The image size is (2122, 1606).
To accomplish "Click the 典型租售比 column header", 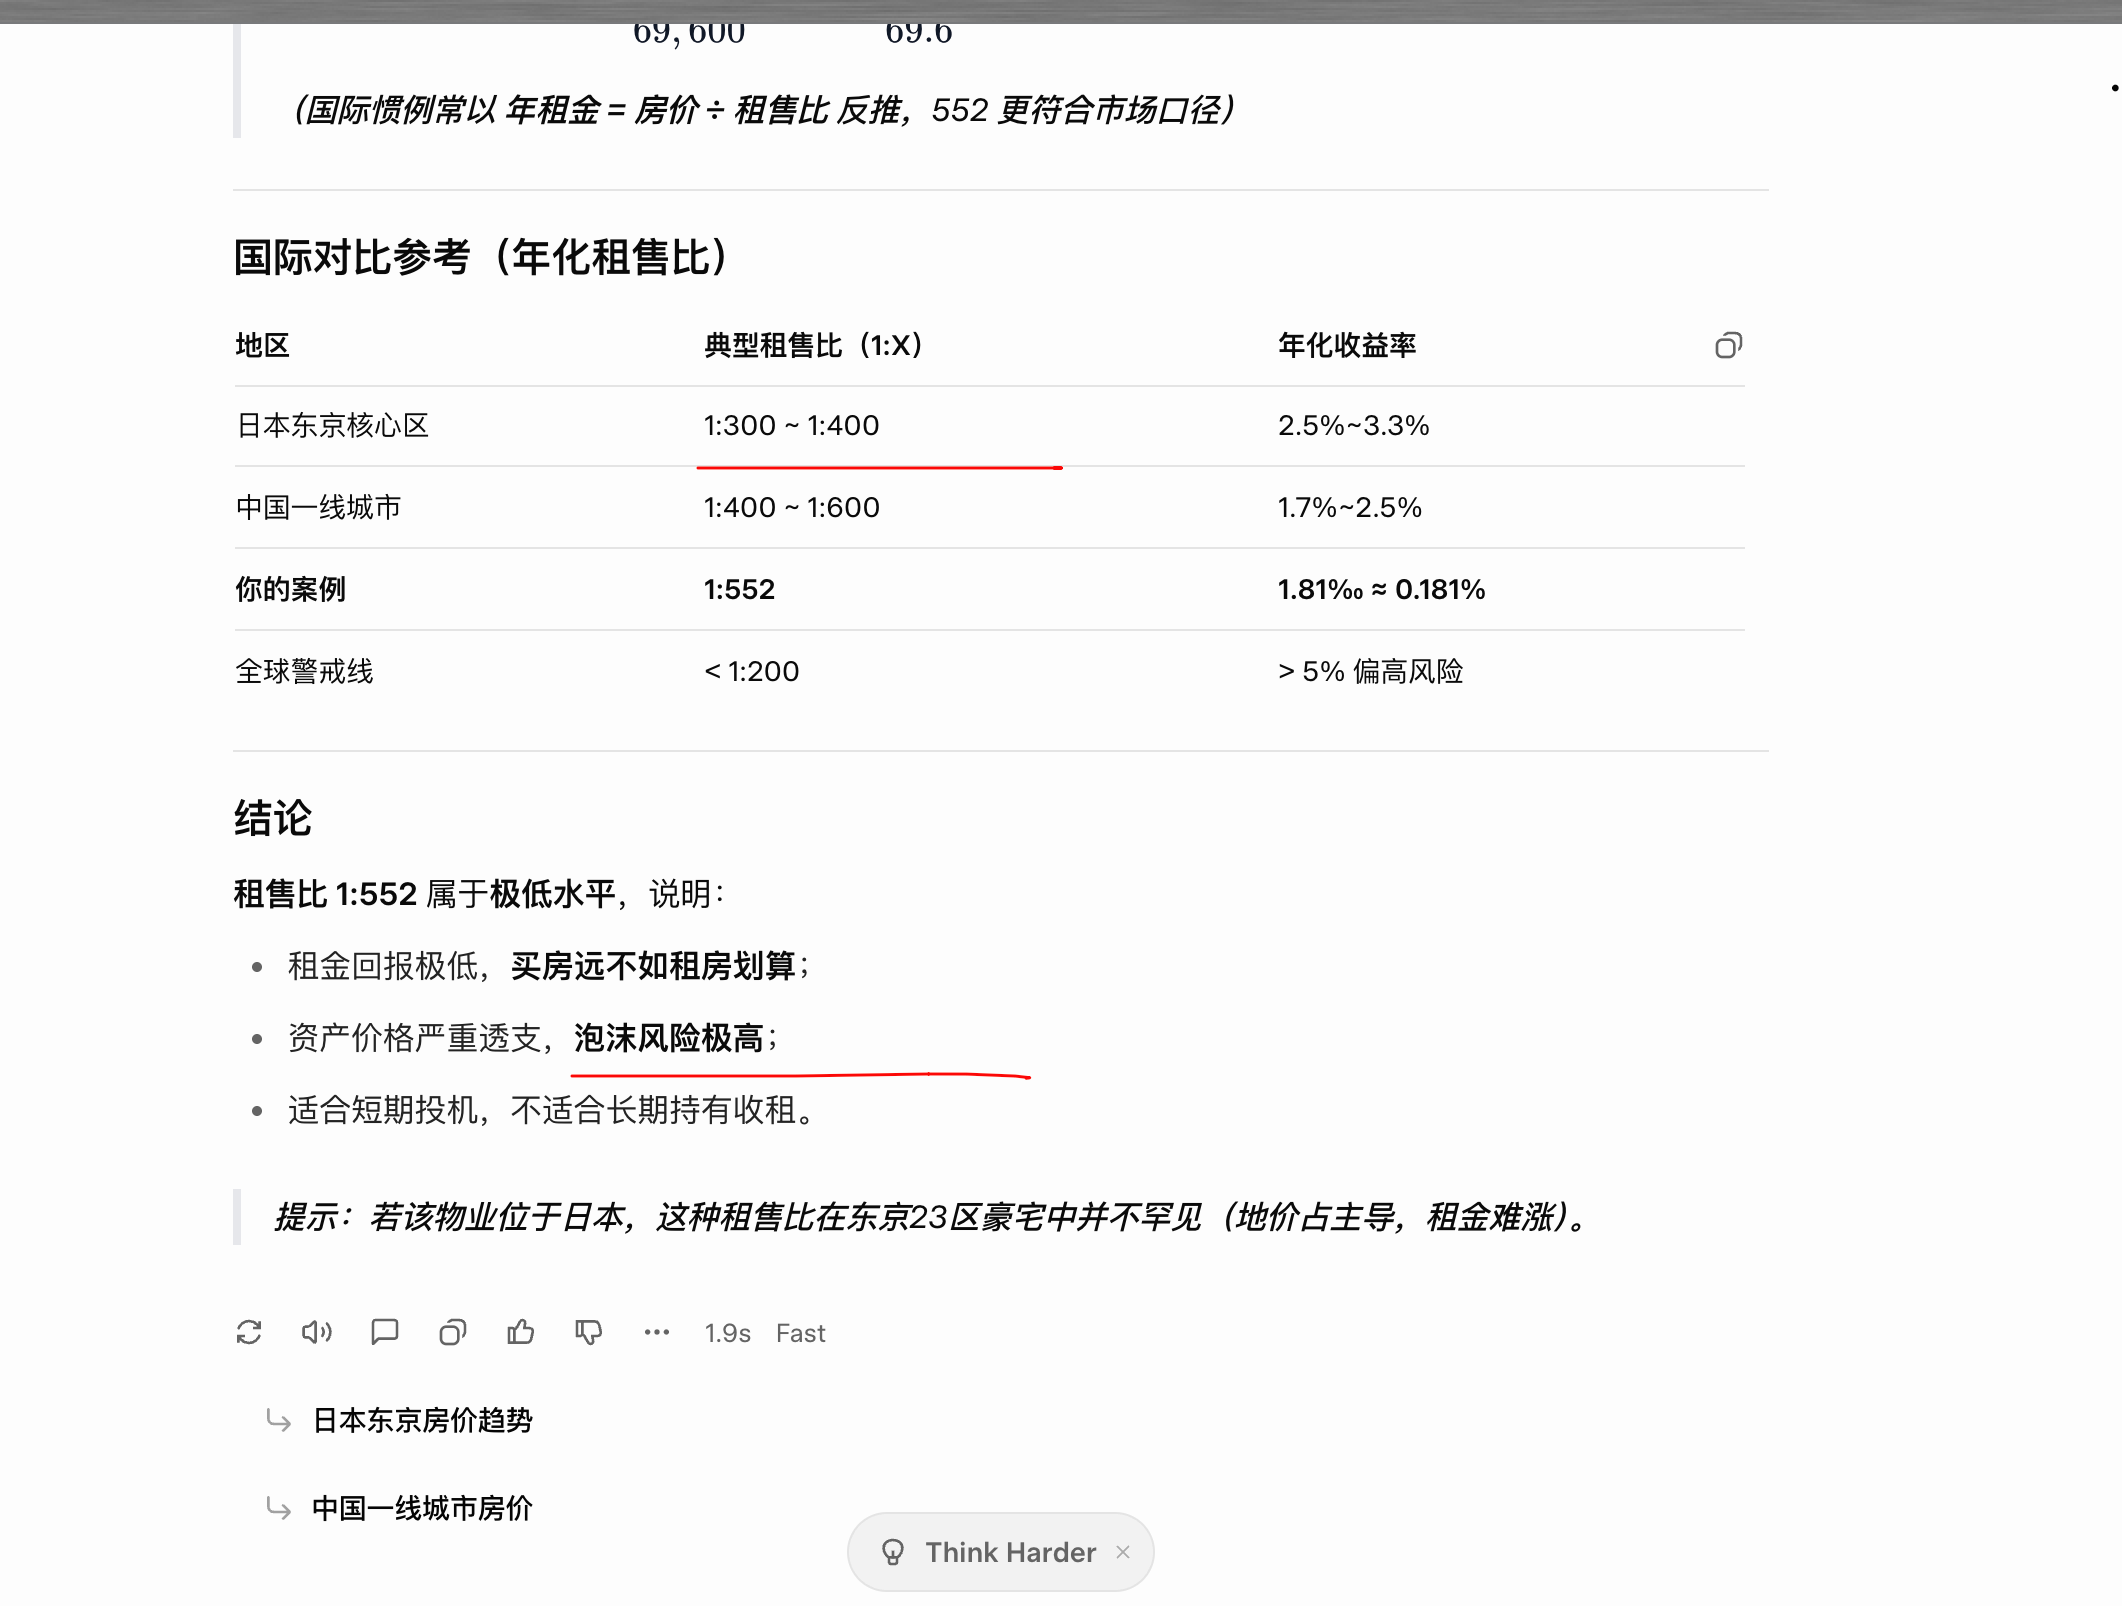I will [x=812, y=346].
